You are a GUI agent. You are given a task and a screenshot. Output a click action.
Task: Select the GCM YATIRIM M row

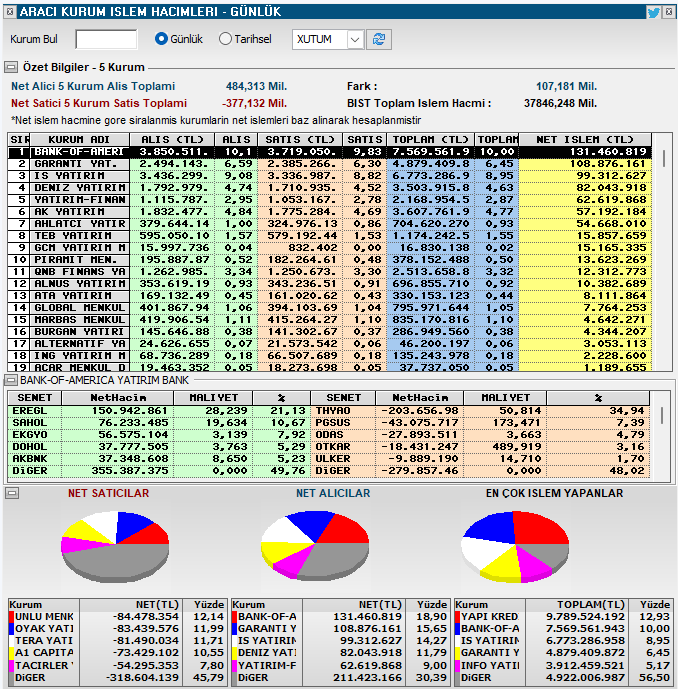pos(330,248)
